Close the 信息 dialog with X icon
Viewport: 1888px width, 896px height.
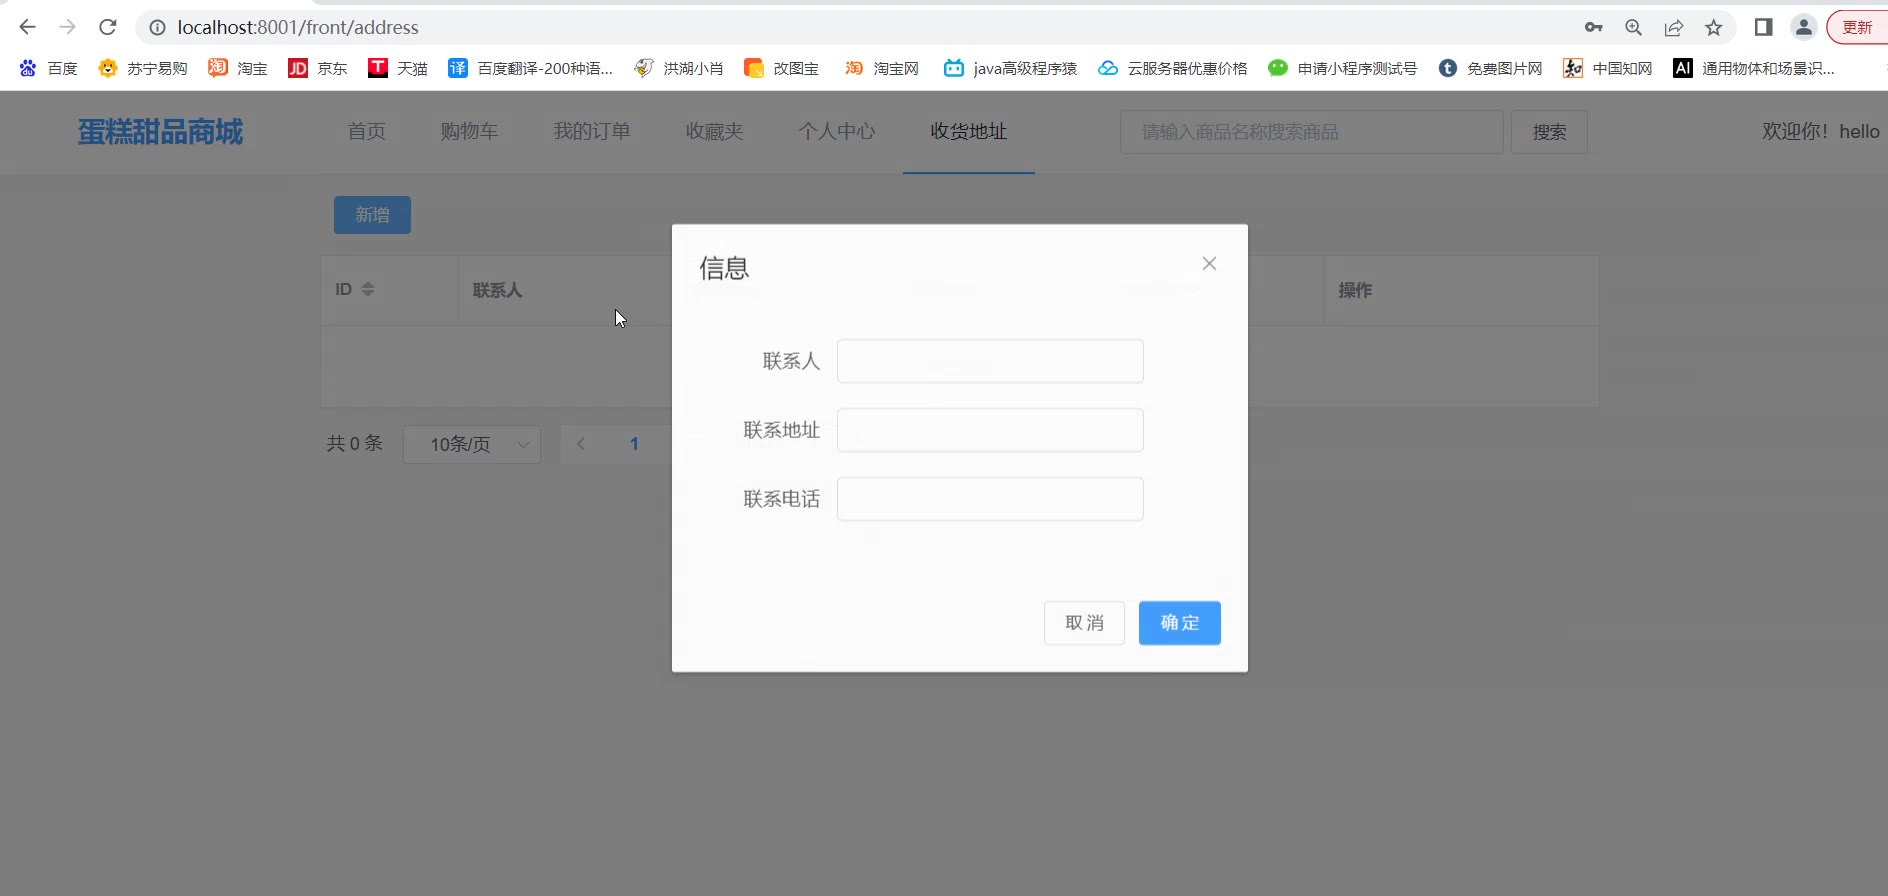1209,264
